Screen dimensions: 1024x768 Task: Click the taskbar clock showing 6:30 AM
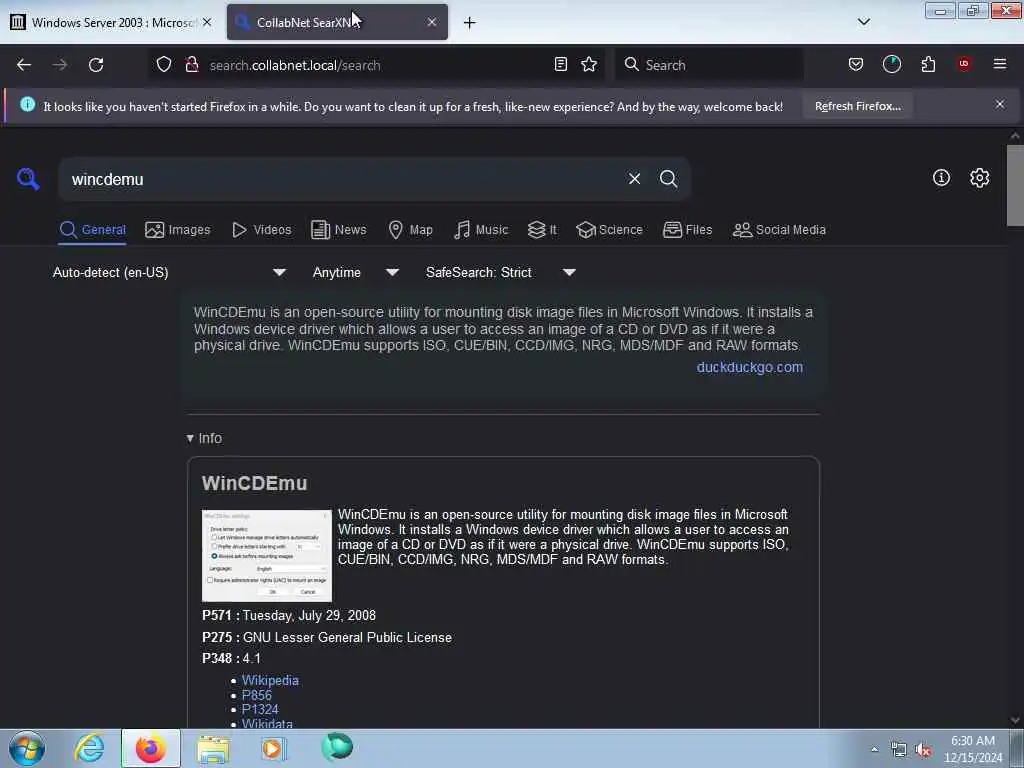coord(973,749)
